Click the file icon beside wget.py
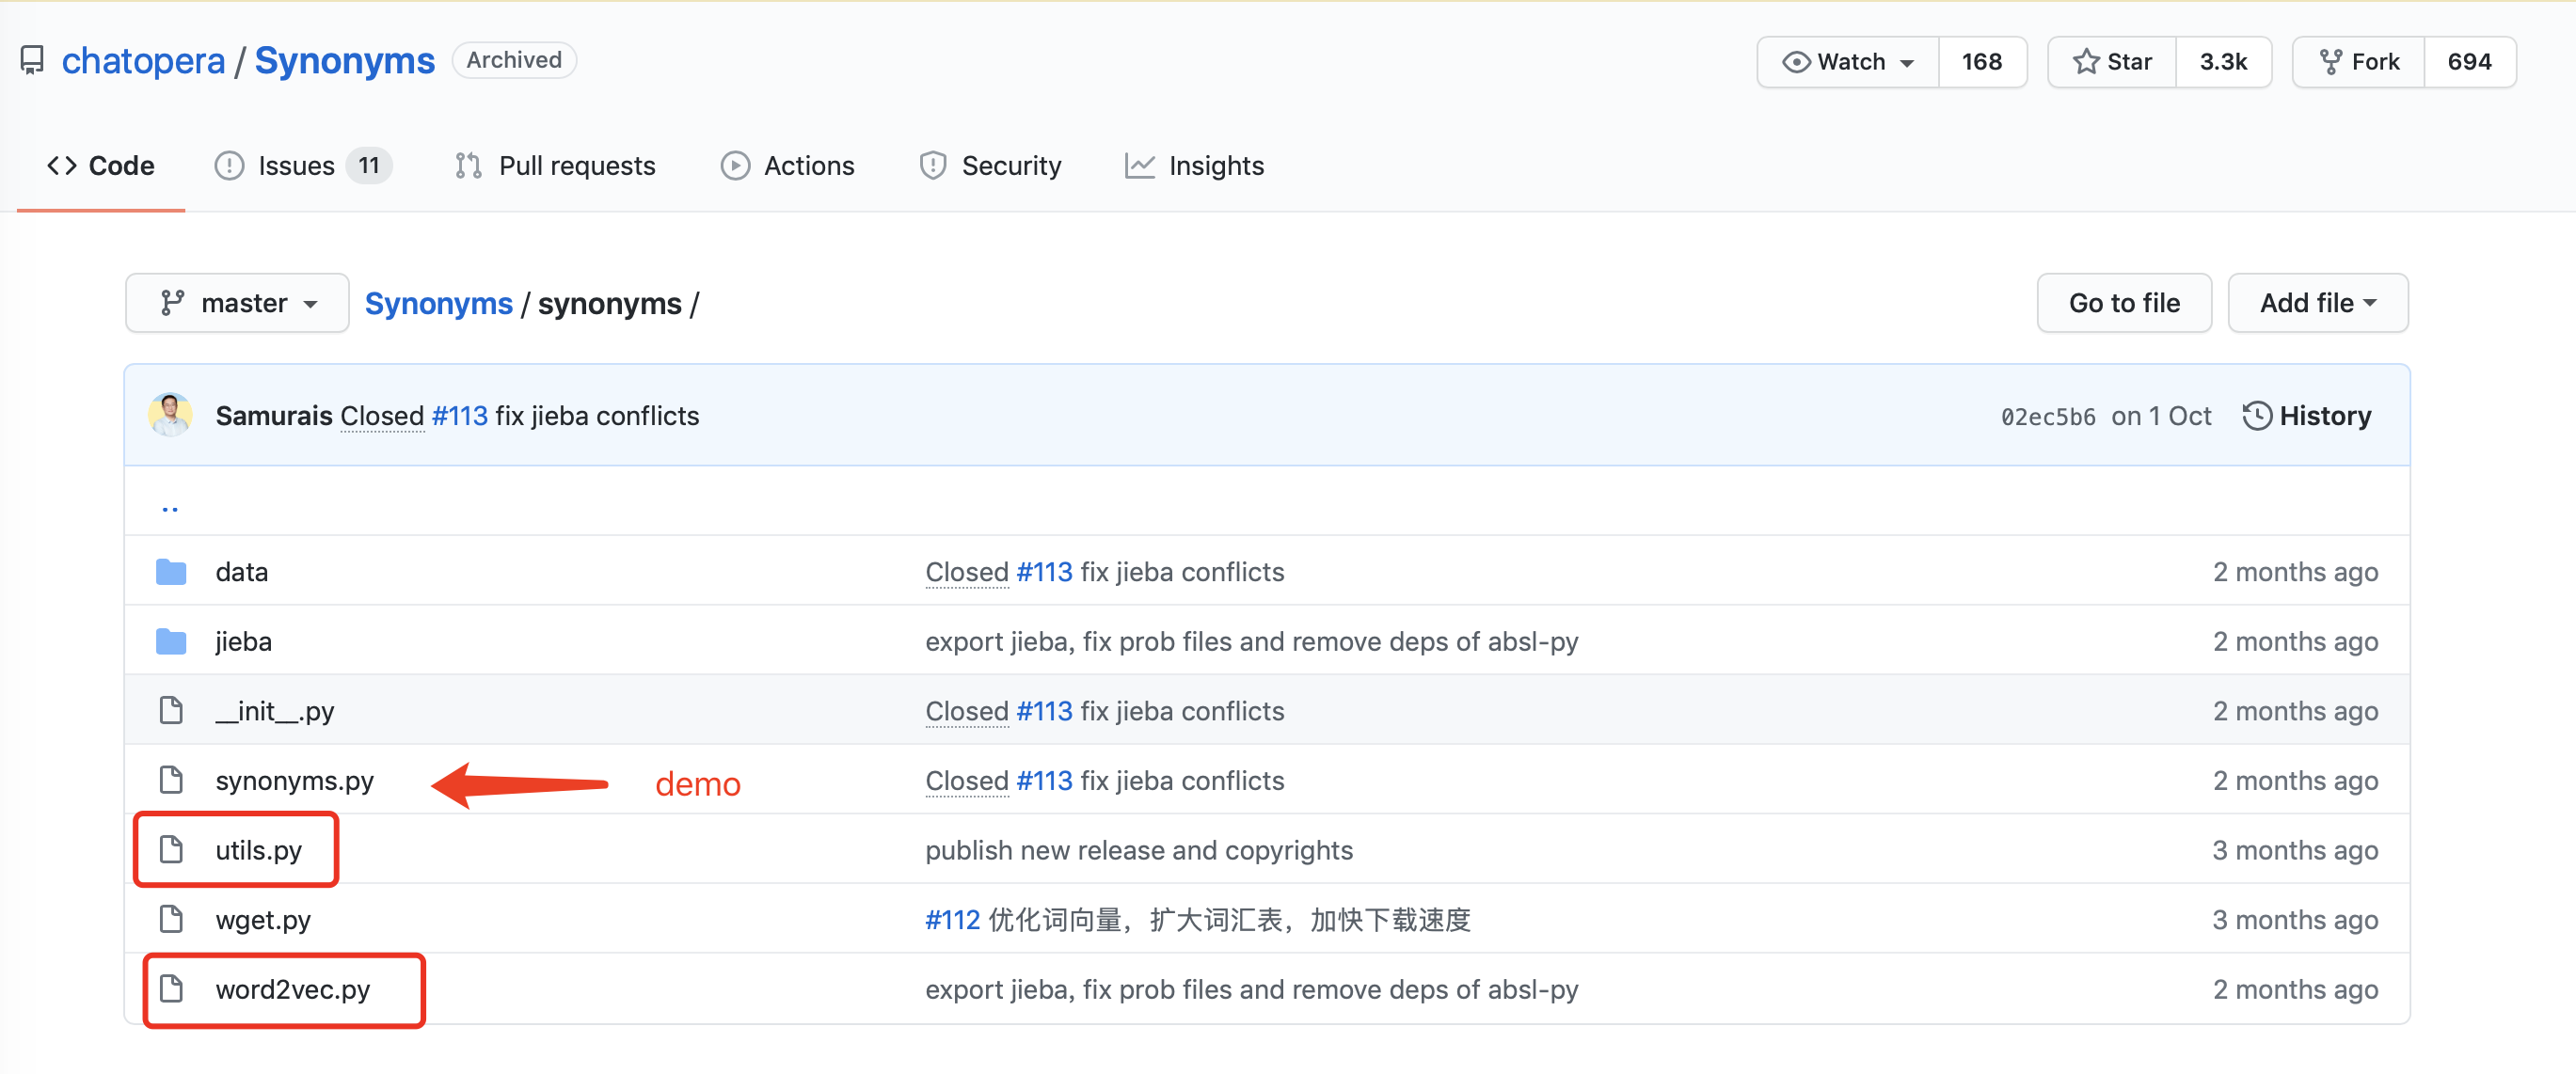Image resolution: width=2576 pixels, height=1074 pixels. click(171, 919)
